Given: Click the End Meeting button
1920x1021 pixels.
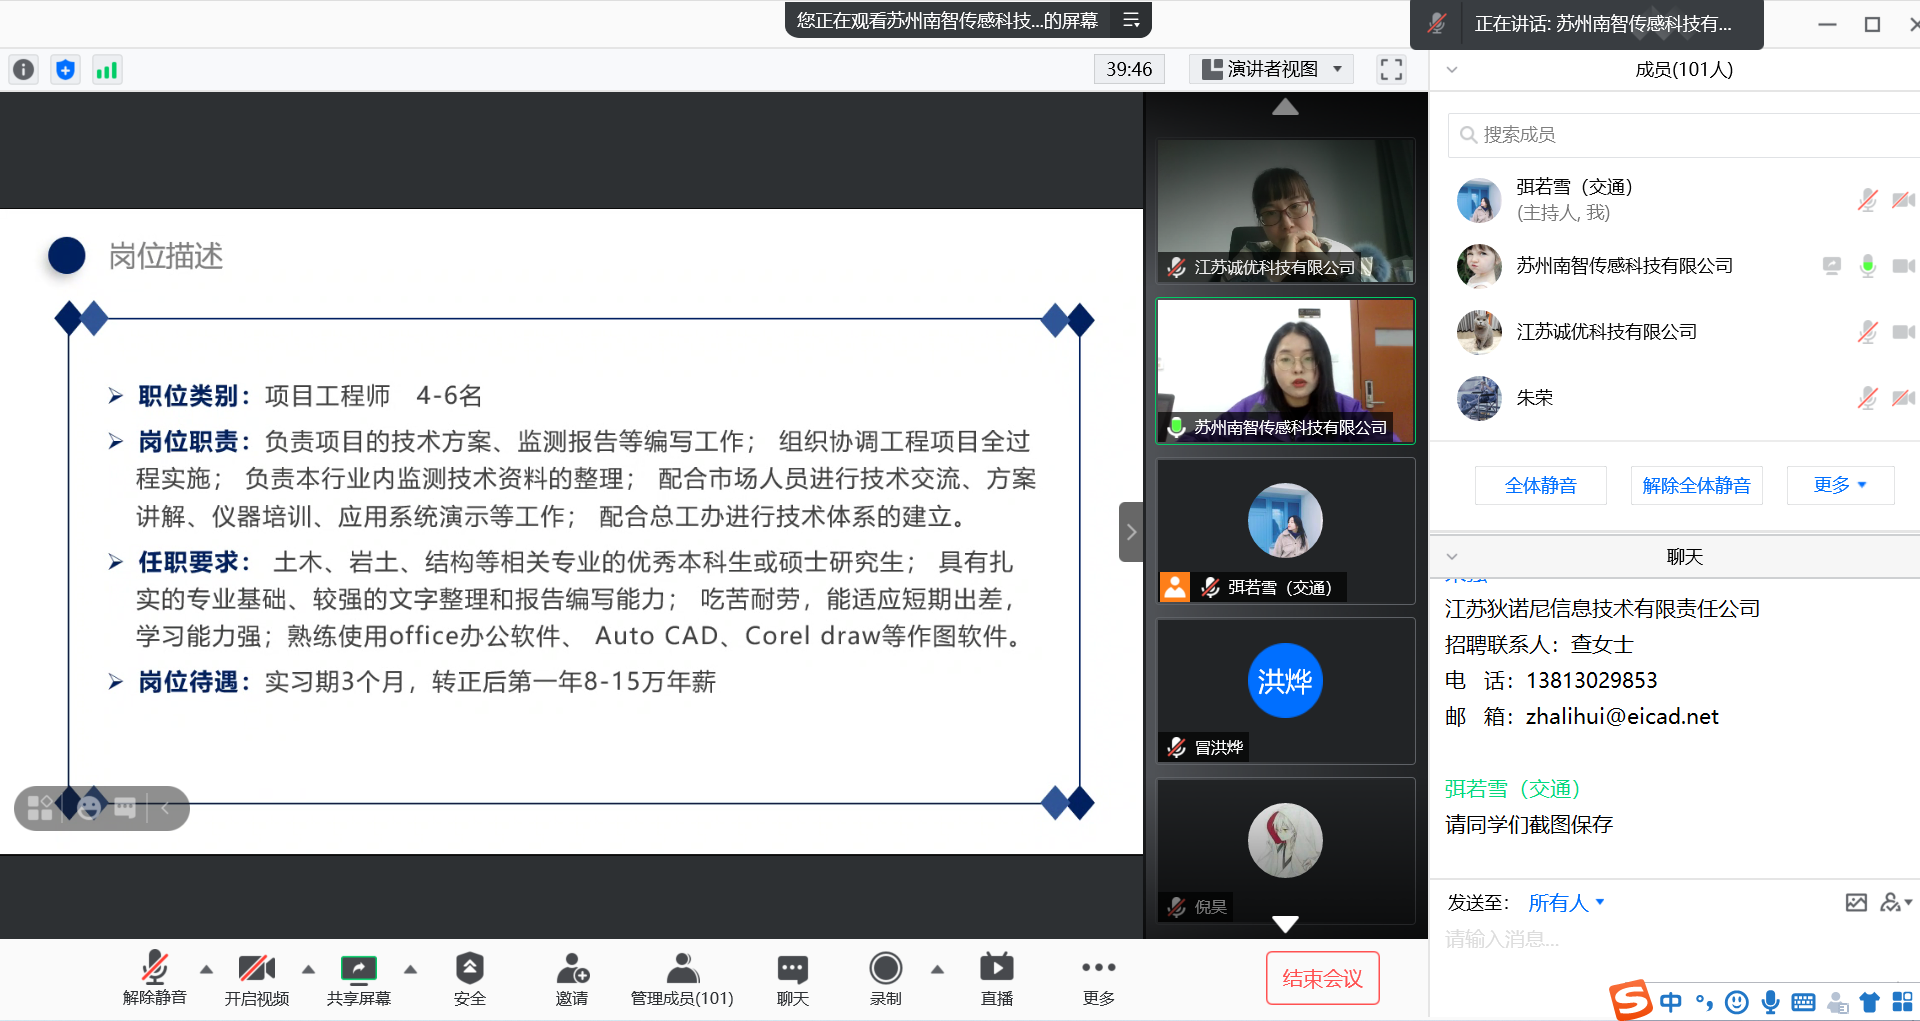Looking at the screenshot, I should coord(1322,978).
